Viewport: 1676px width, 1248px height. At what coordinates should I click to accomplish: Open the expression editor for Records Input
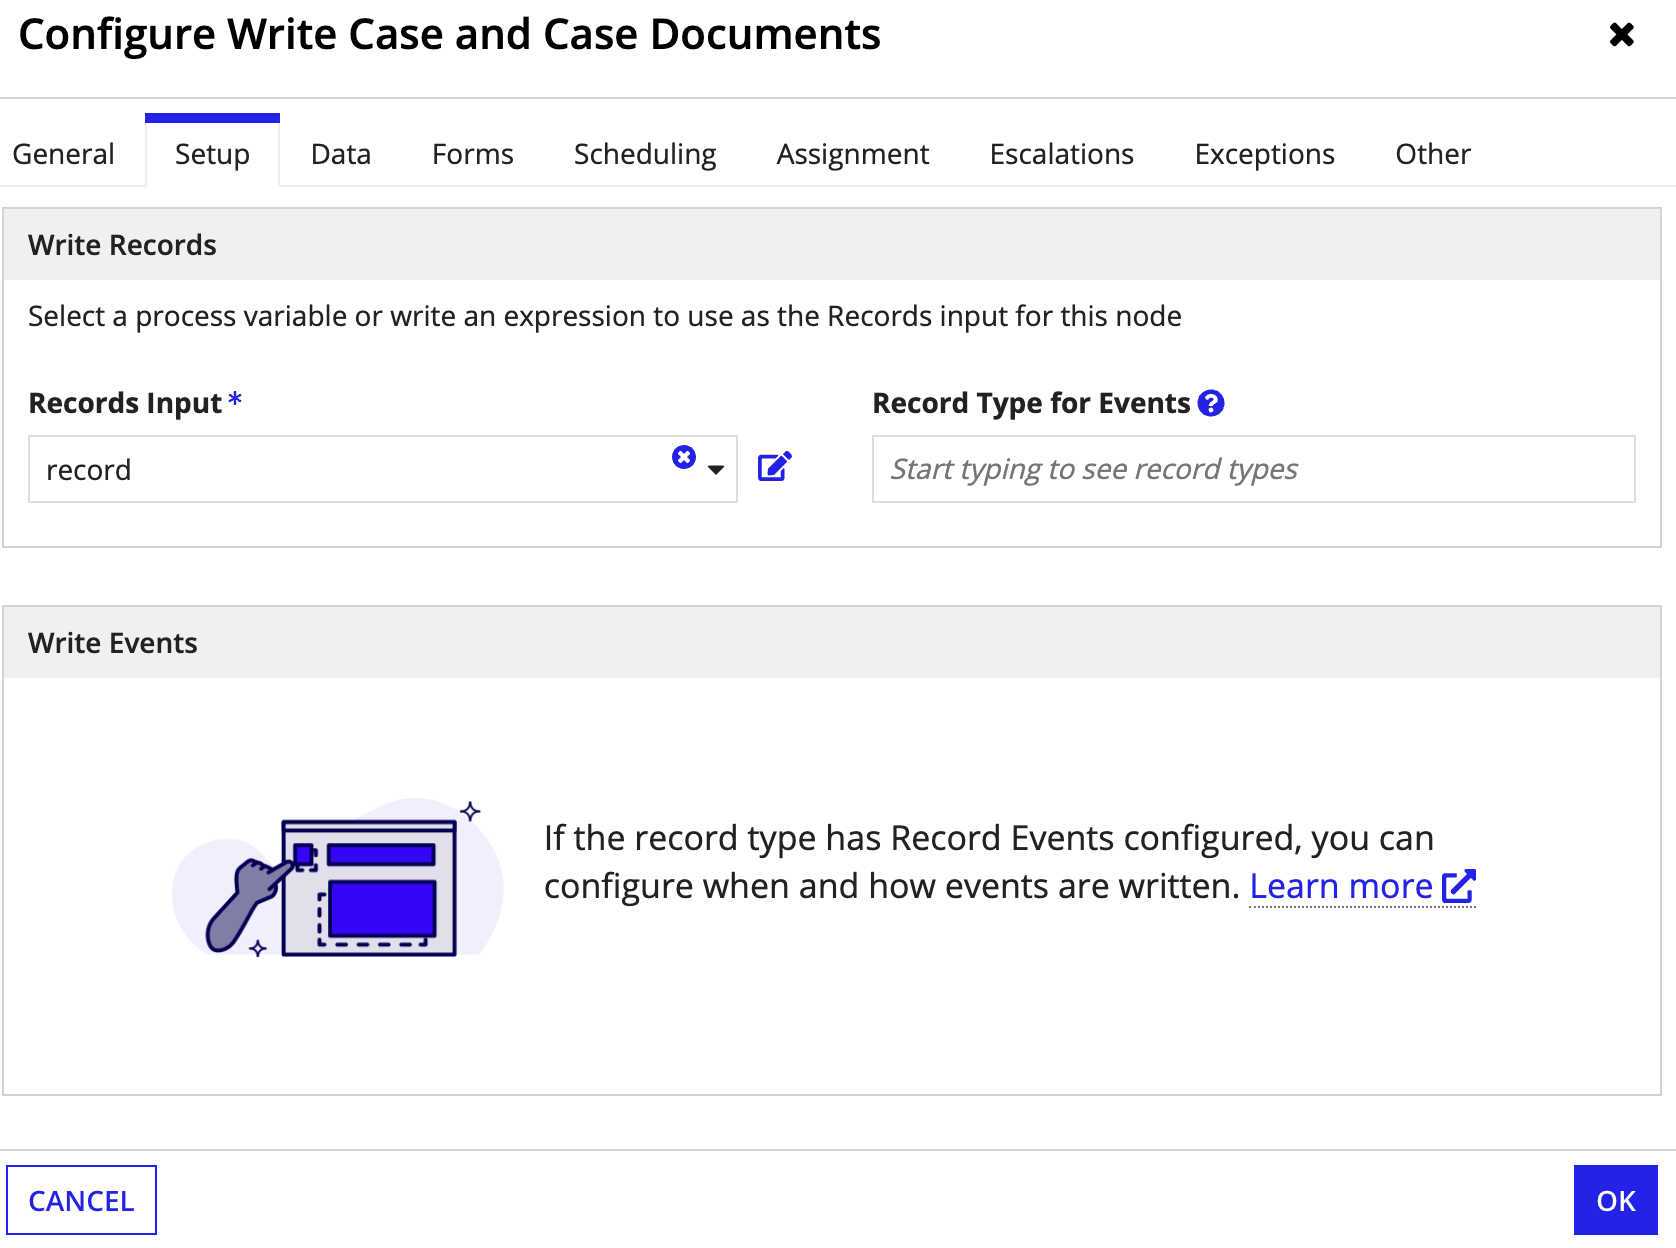[x=774, y=467]
